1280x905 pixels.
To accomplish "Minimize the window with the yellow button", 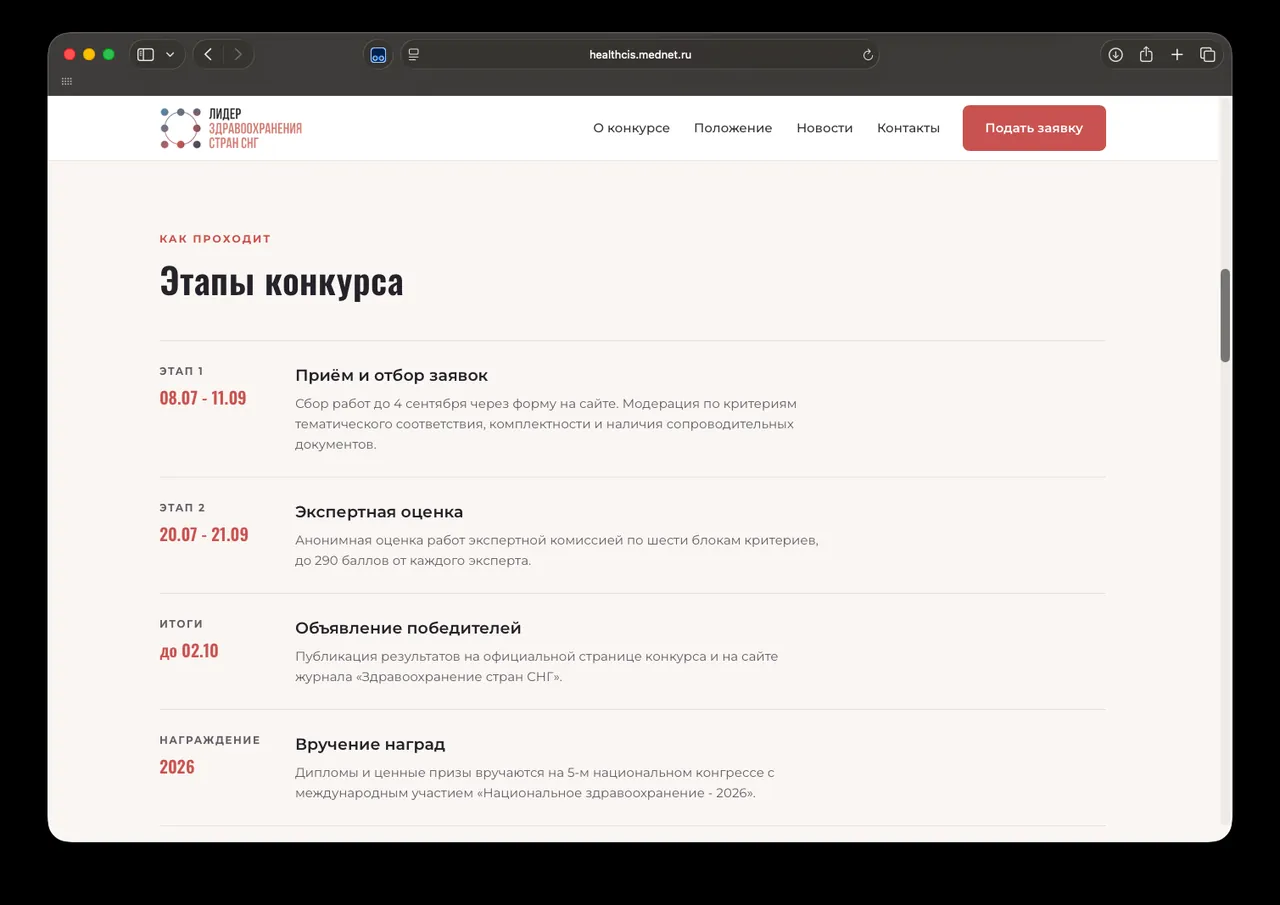I will [x=89, y=55].
